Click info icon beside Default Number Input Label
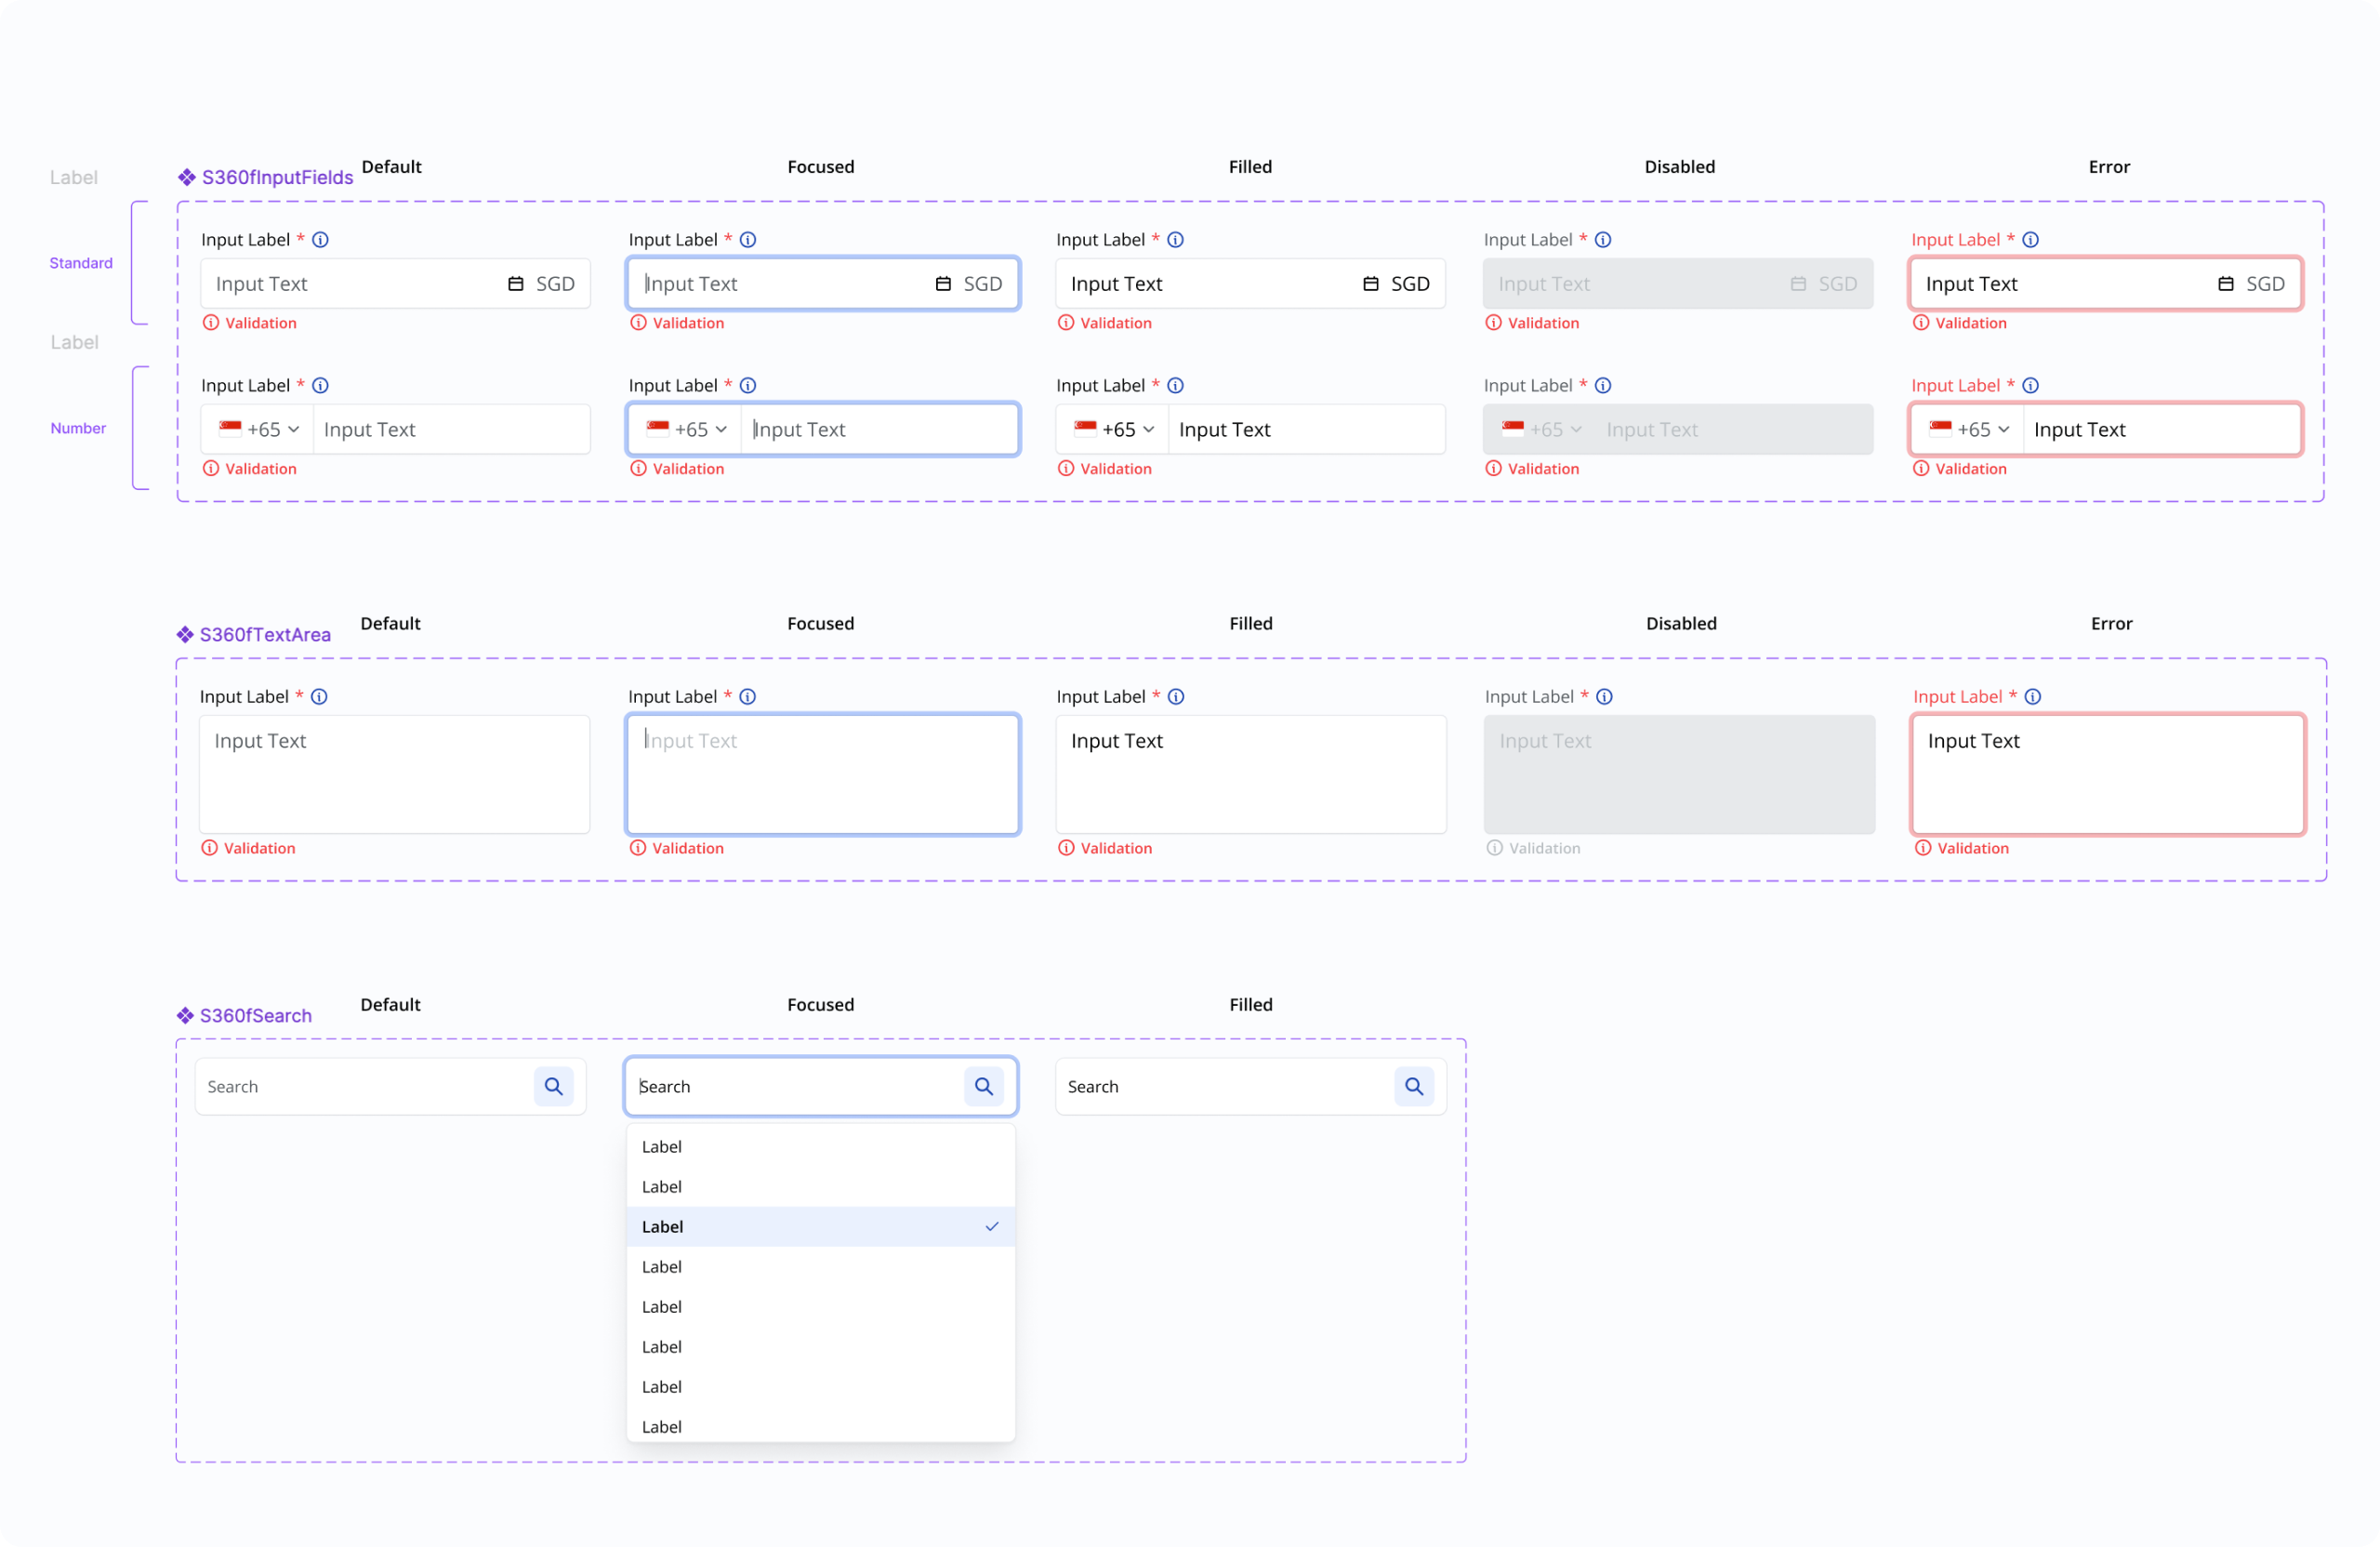Viewport: 2380px width, 1547px height. click(320, 386)
